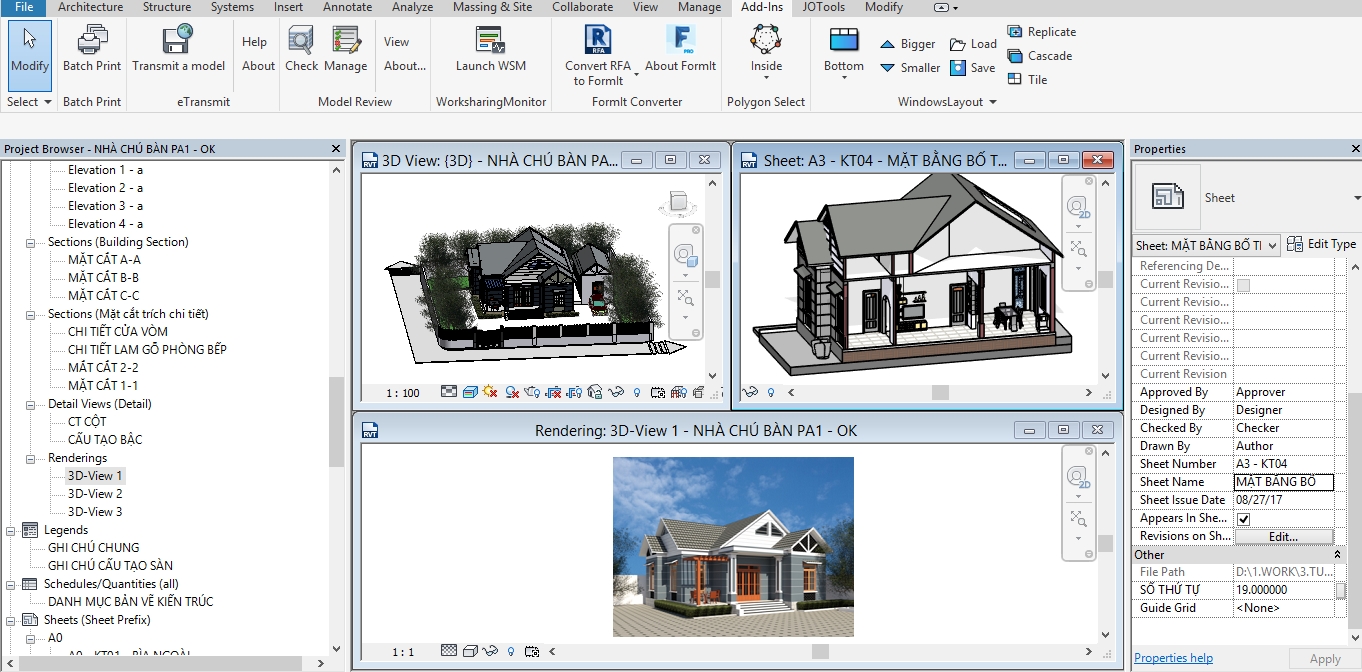Launch Batch Print from the ribbon
The width and height of the screenshot is (1362, 672).
click(92, 50)
